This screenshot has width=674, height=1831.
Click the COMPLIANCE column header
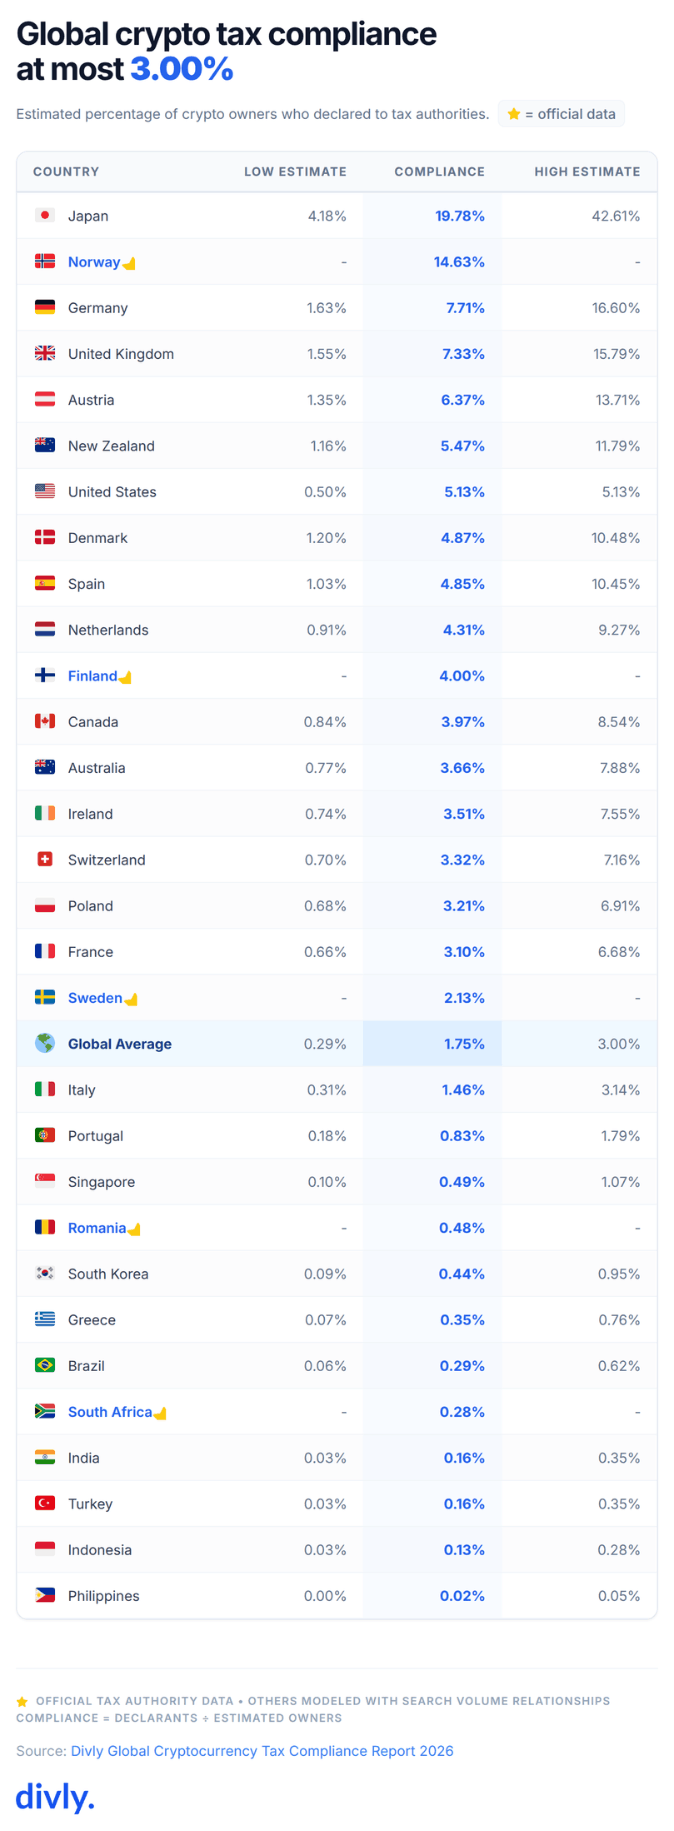[x=439, y=171]
